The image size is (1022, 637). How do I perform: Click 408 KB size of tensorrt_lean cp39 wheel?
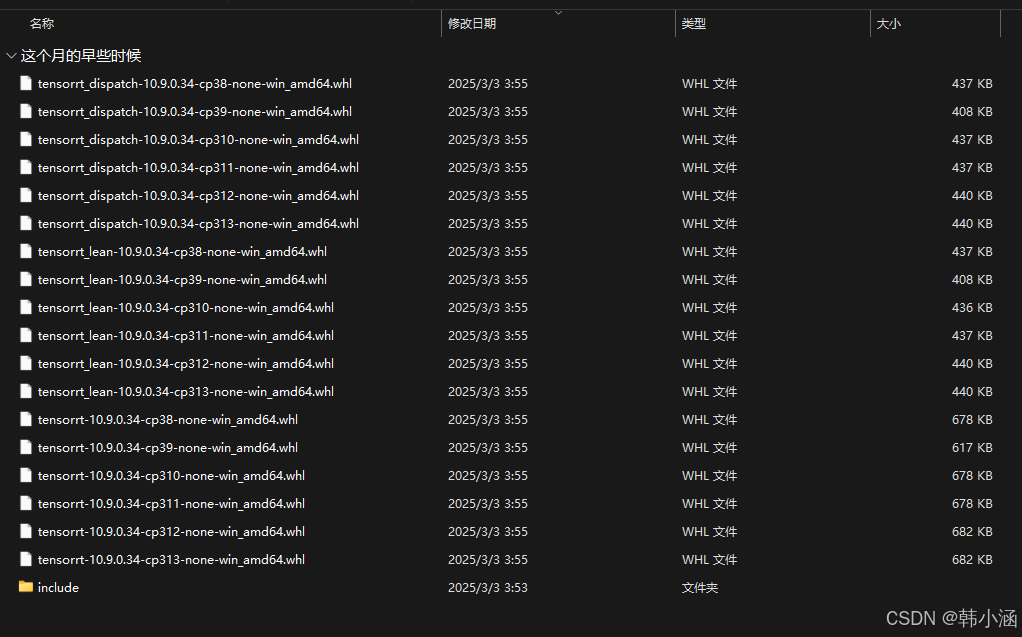pos(972,280)
